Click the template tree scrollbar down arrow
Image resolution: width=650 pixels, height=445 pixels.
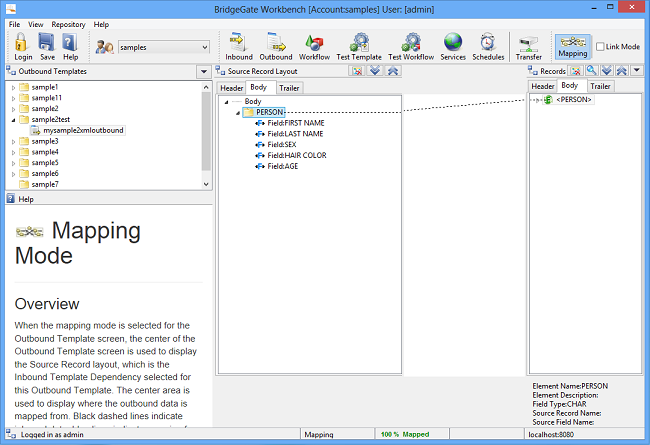206,185
